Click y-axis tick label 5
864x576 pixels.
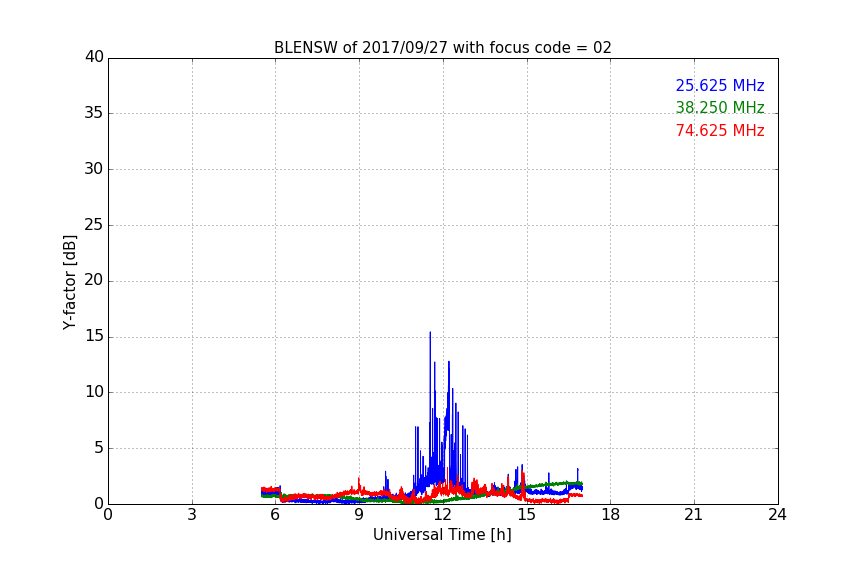(99, 448)
